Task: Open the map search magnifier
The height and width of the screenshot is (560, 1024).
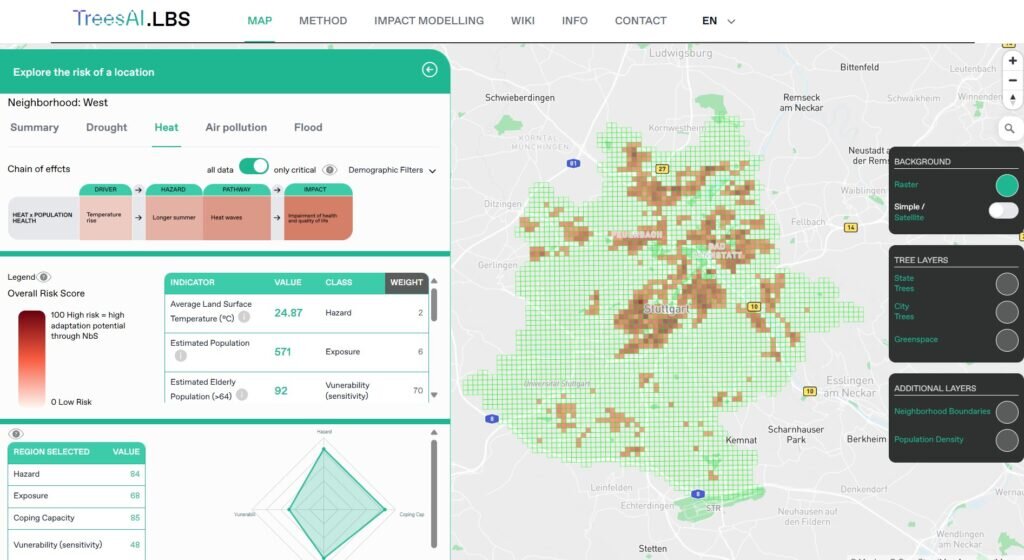Action: (1010, 129)
